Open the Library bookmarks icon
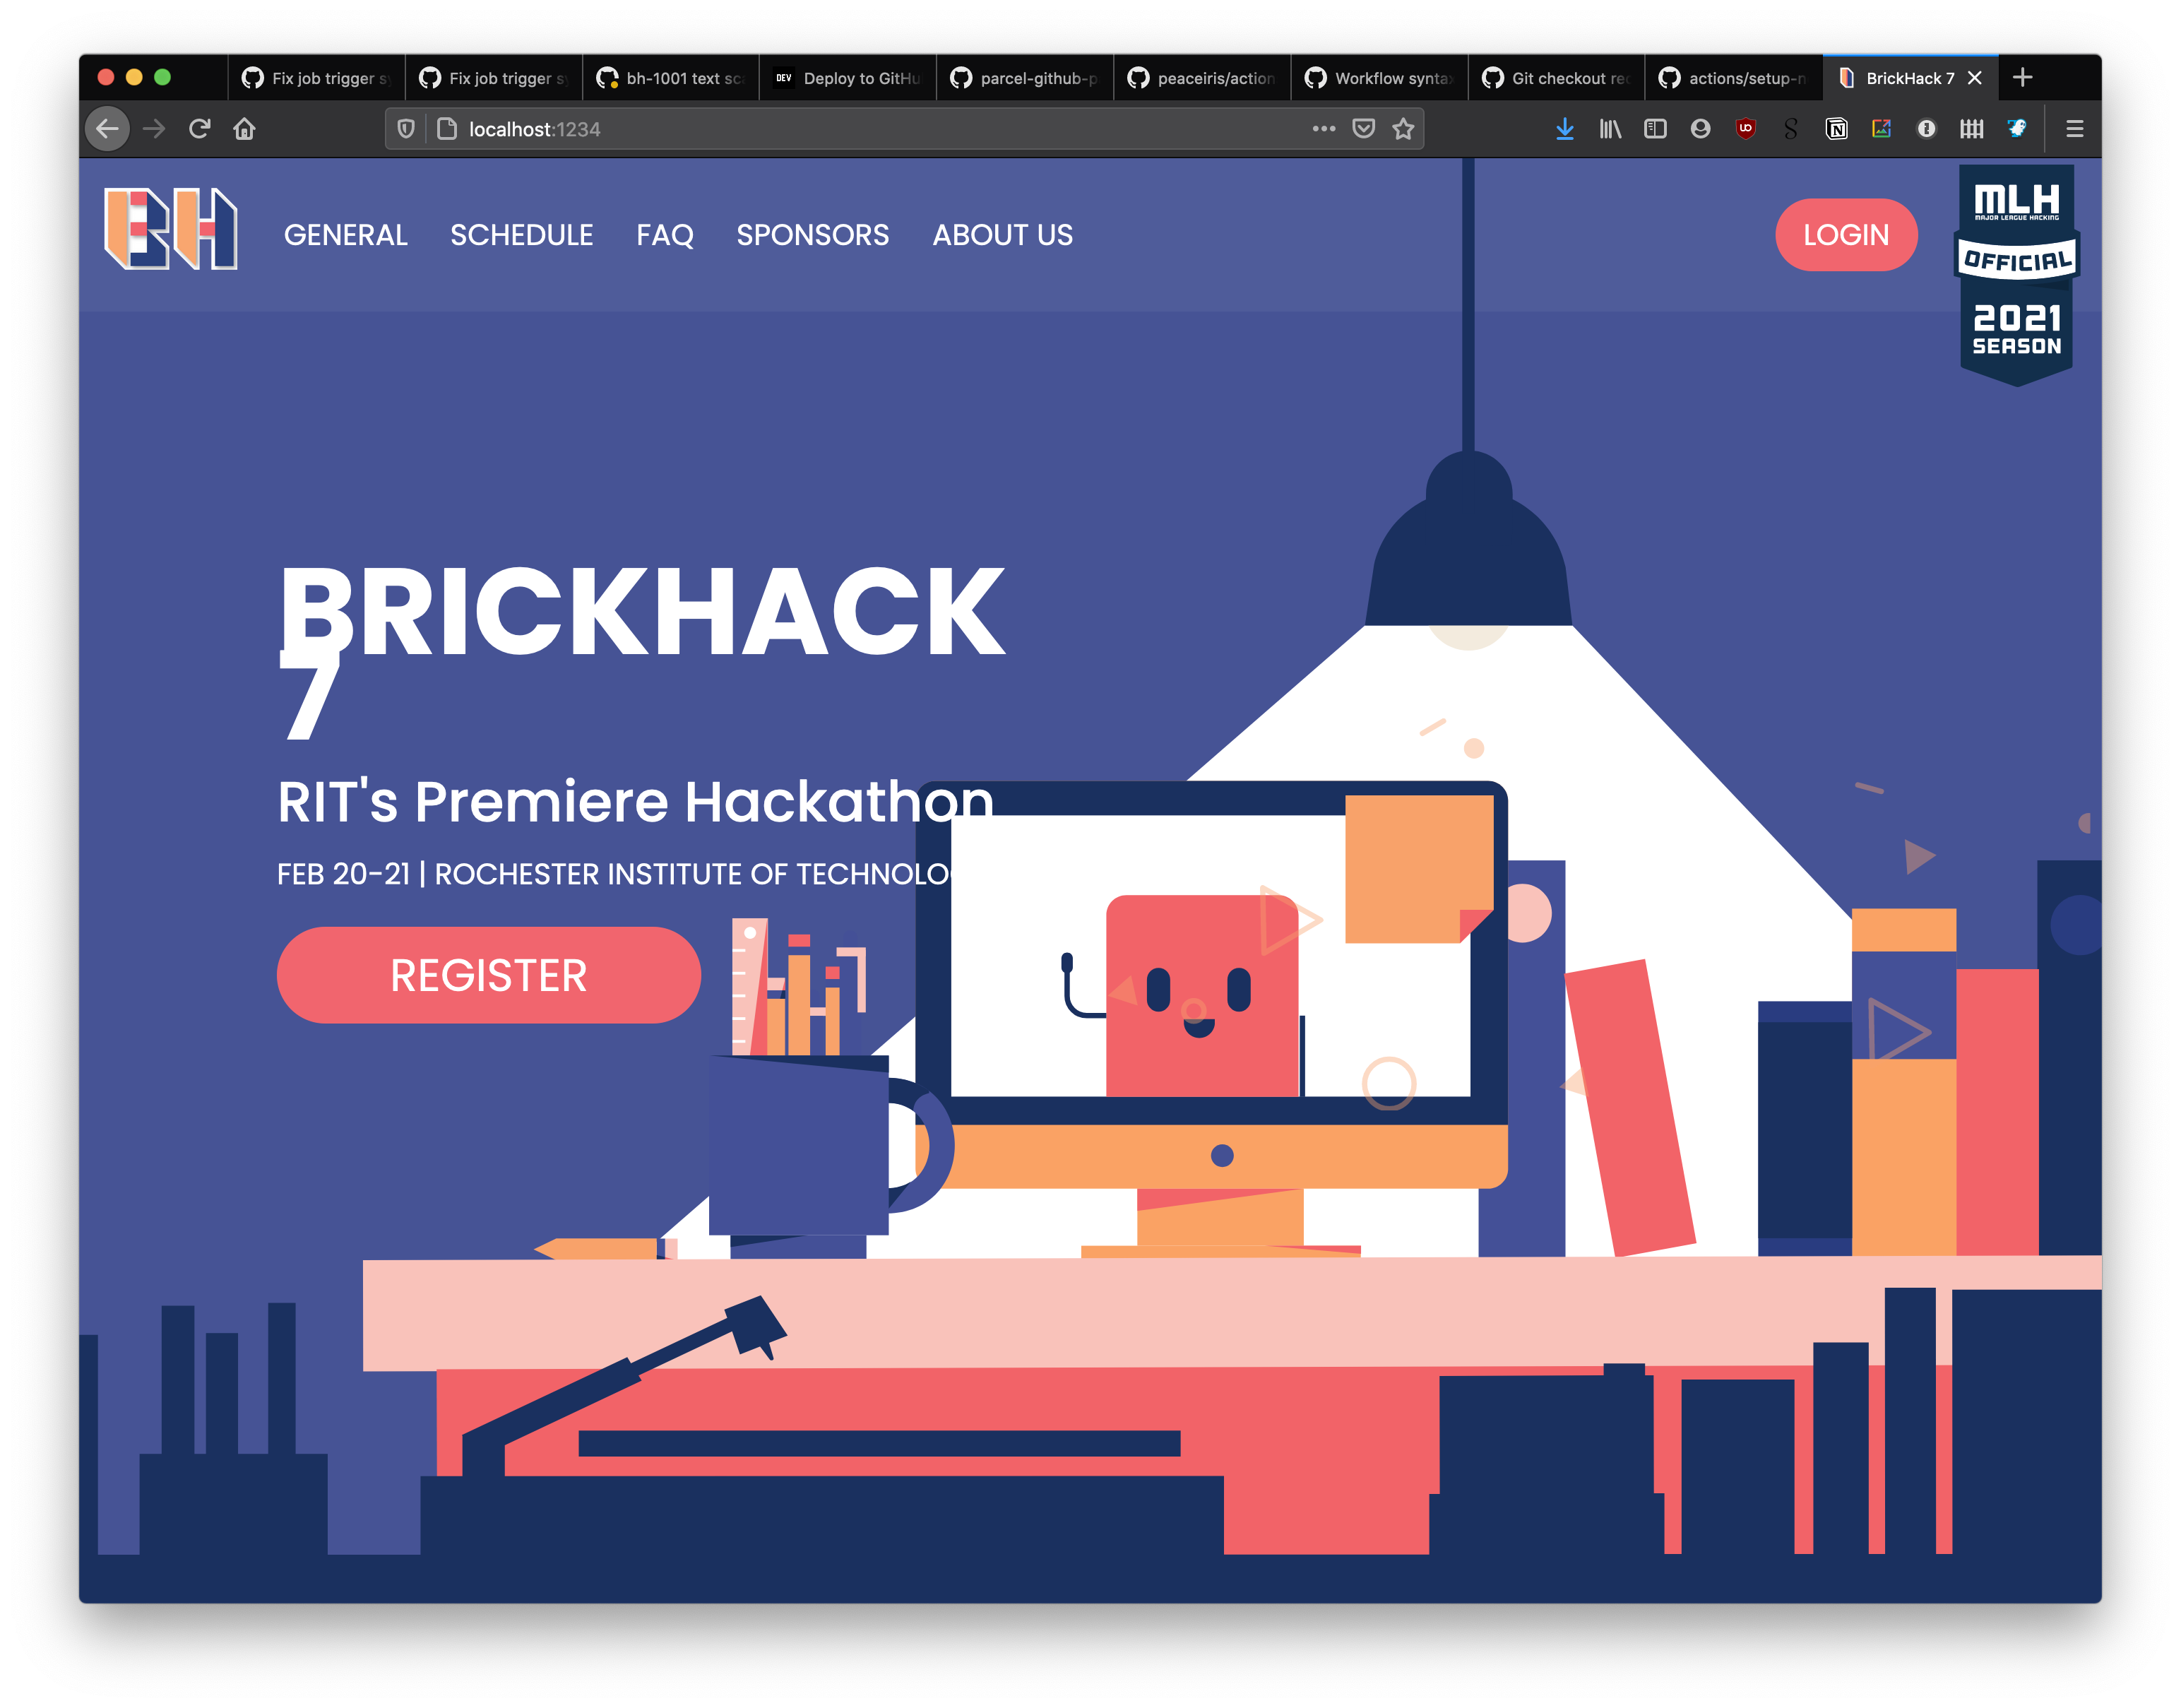2181x1708 pixels. [1609, 129]
